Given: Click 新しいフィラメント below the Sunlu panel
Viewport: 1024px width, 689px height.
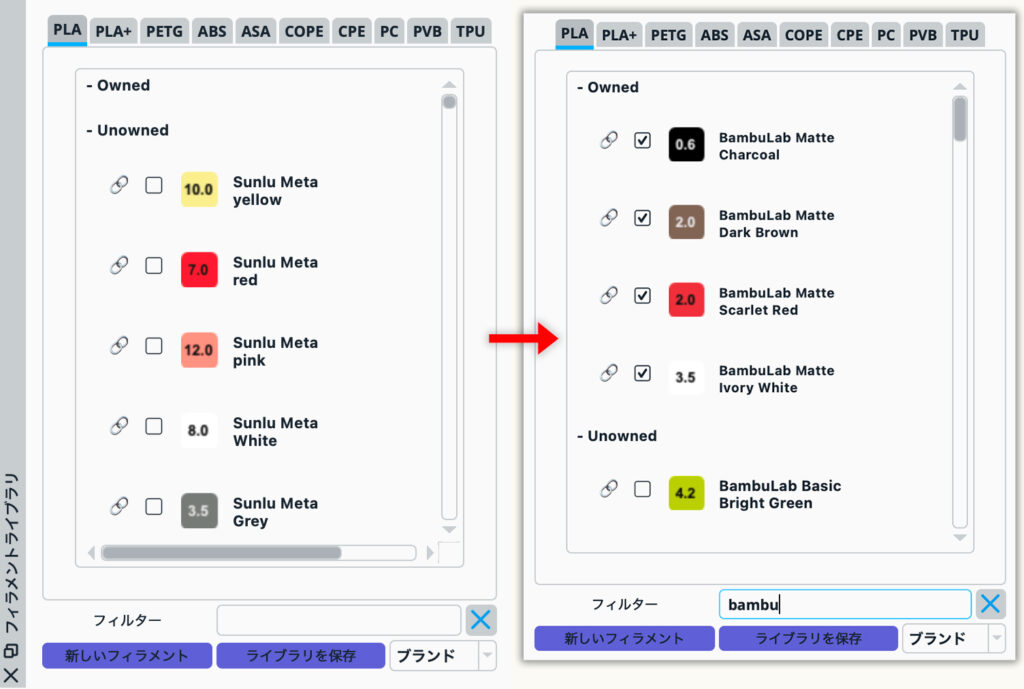Looking at the screenshot, I should (127, 656).
